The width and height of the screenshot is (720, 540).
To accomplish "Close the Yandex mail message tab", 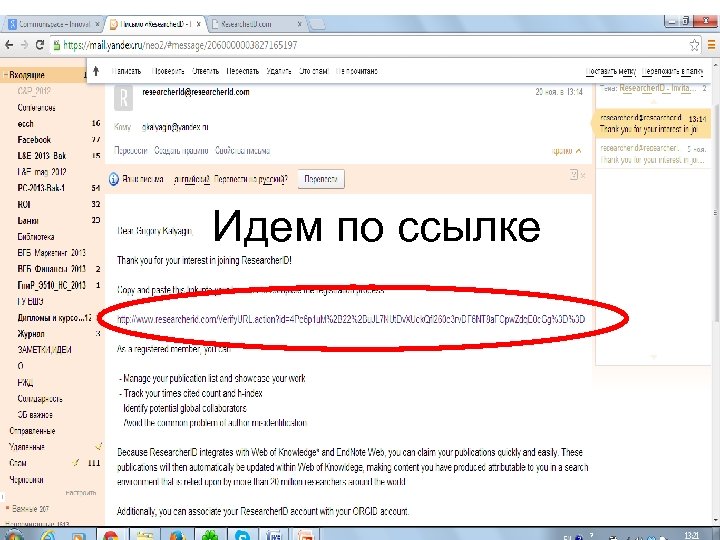I will 198,24.
